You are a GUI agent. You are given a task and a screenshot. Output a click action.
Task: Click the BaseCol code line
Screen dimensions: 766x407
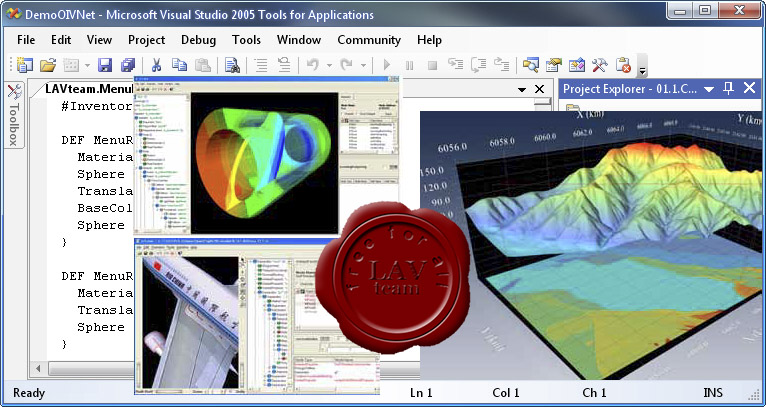105,208
